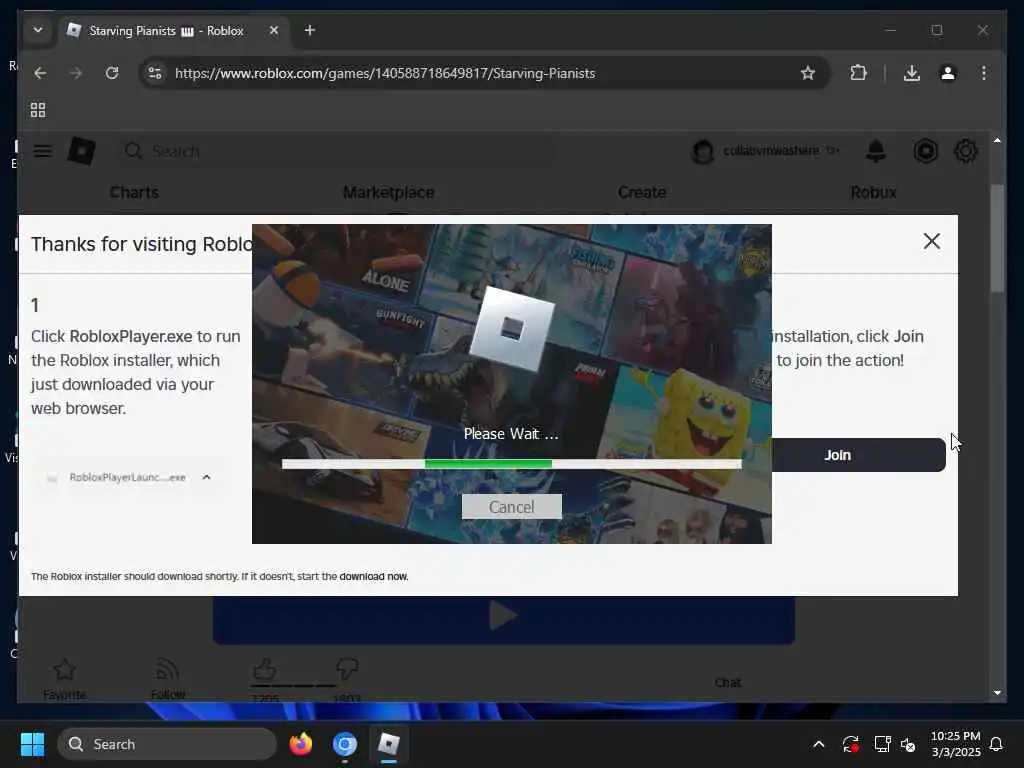The image size is (1024, 768).
Task: Open the Robux balance icon
Action: pyautogui.click(x=925, y=151)
